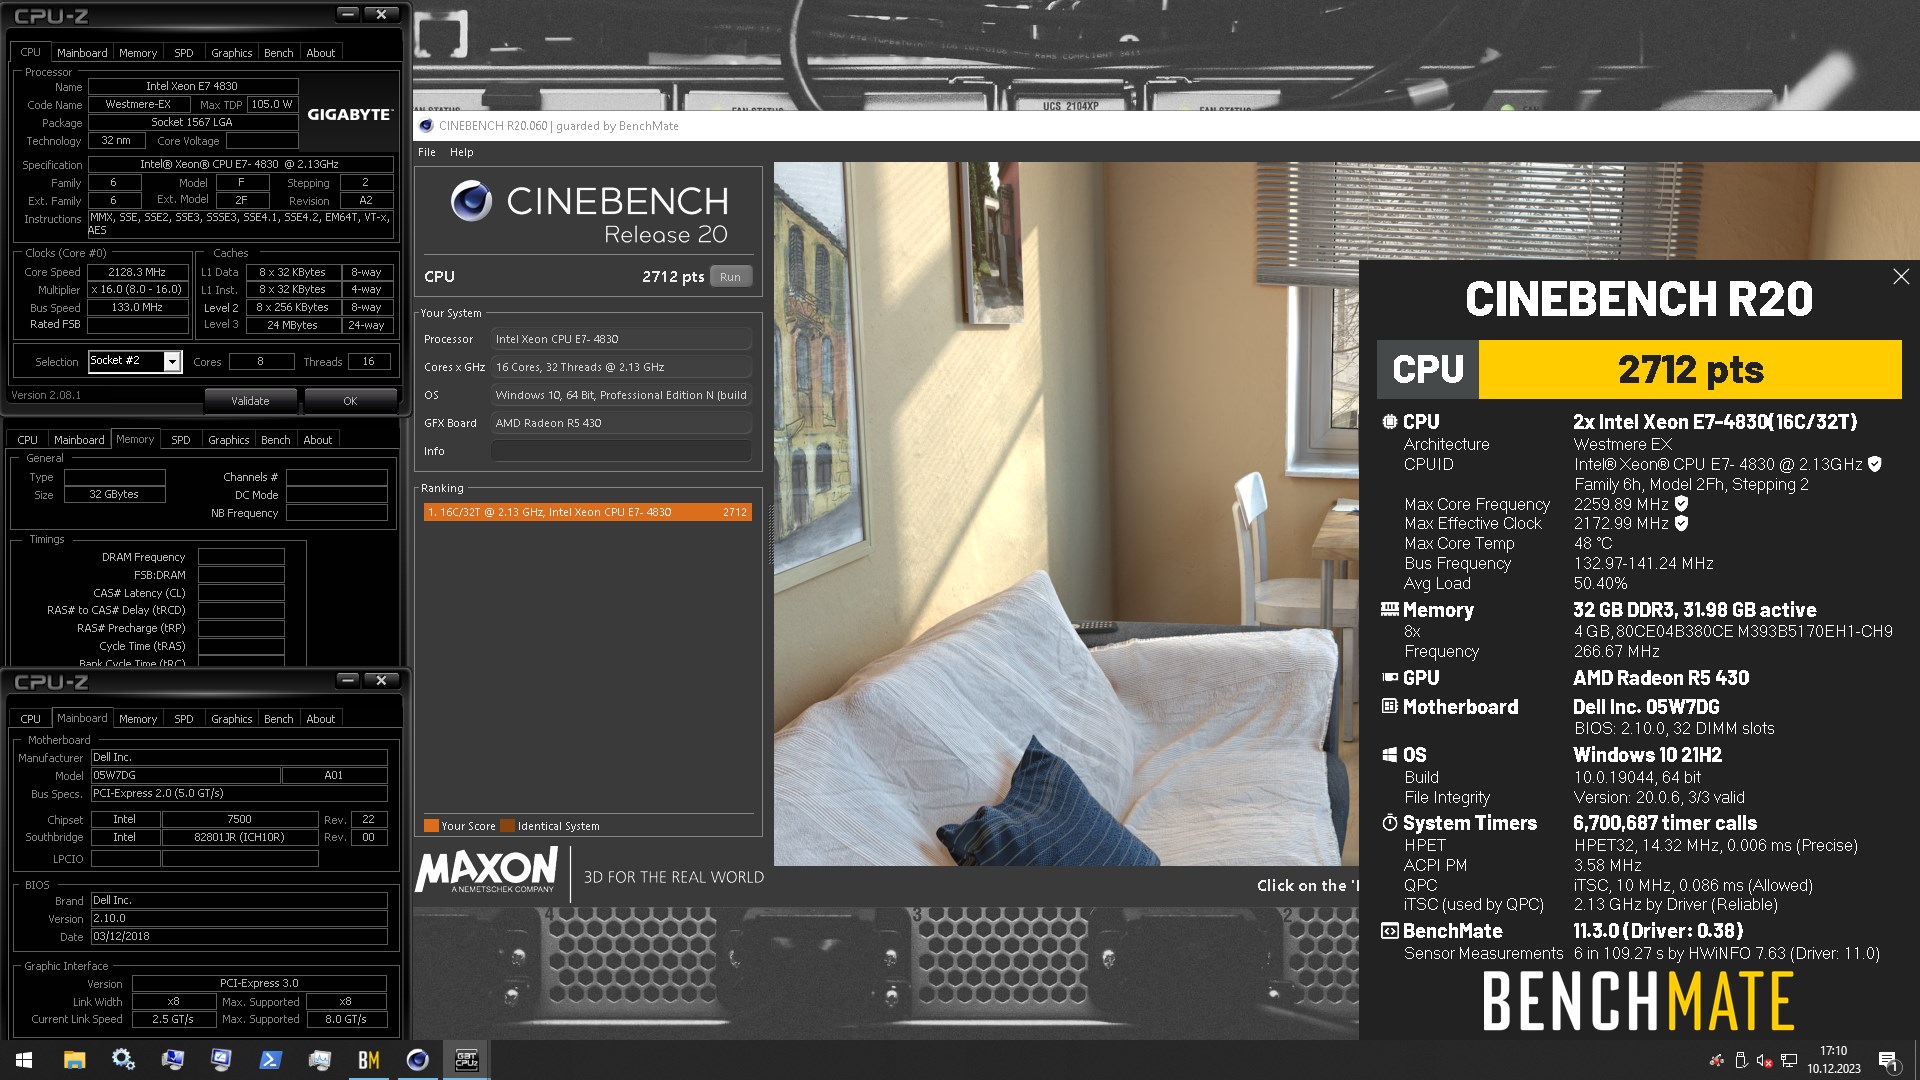Screen dimensions: 1920x1080
Task: Click the Cinebench title bar logo icon
Action: (x=427, y=126)
